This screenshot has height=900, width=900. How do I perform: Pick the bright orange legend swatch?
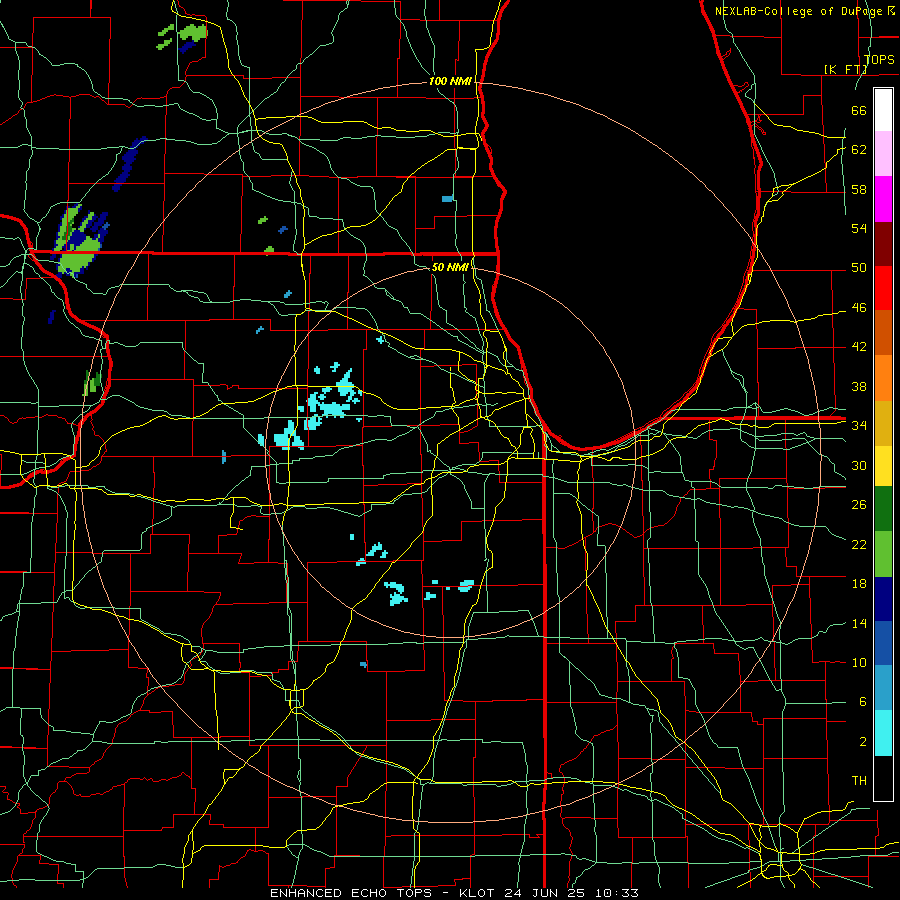(883, 377)
